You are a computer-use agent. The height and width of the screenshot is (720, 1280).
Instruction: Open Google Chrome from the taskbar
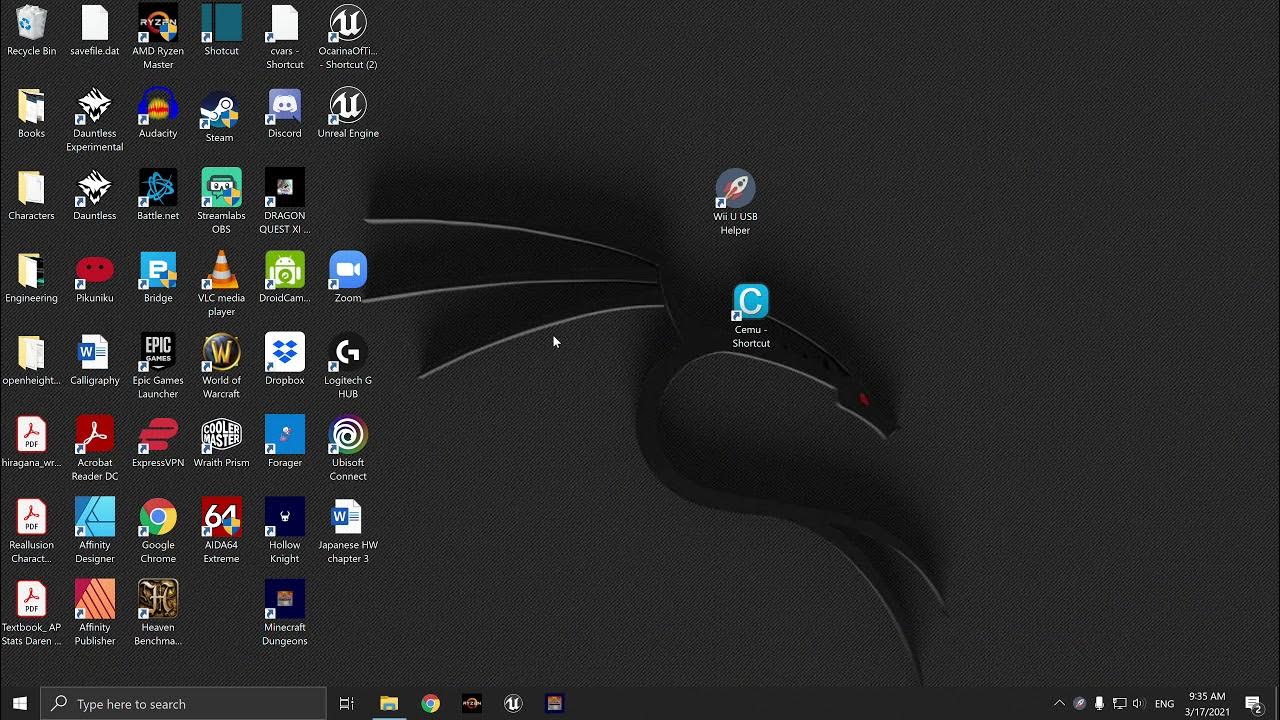[x=430, y=704]
